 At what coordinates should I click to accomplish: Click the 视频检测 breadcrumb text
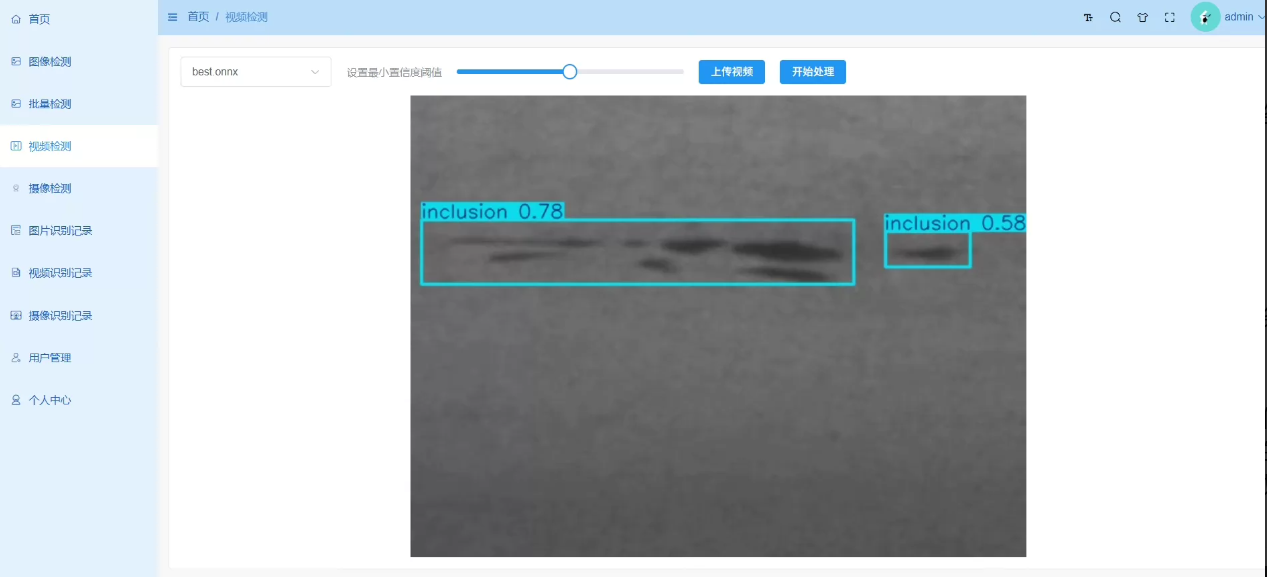pos(246,17)
